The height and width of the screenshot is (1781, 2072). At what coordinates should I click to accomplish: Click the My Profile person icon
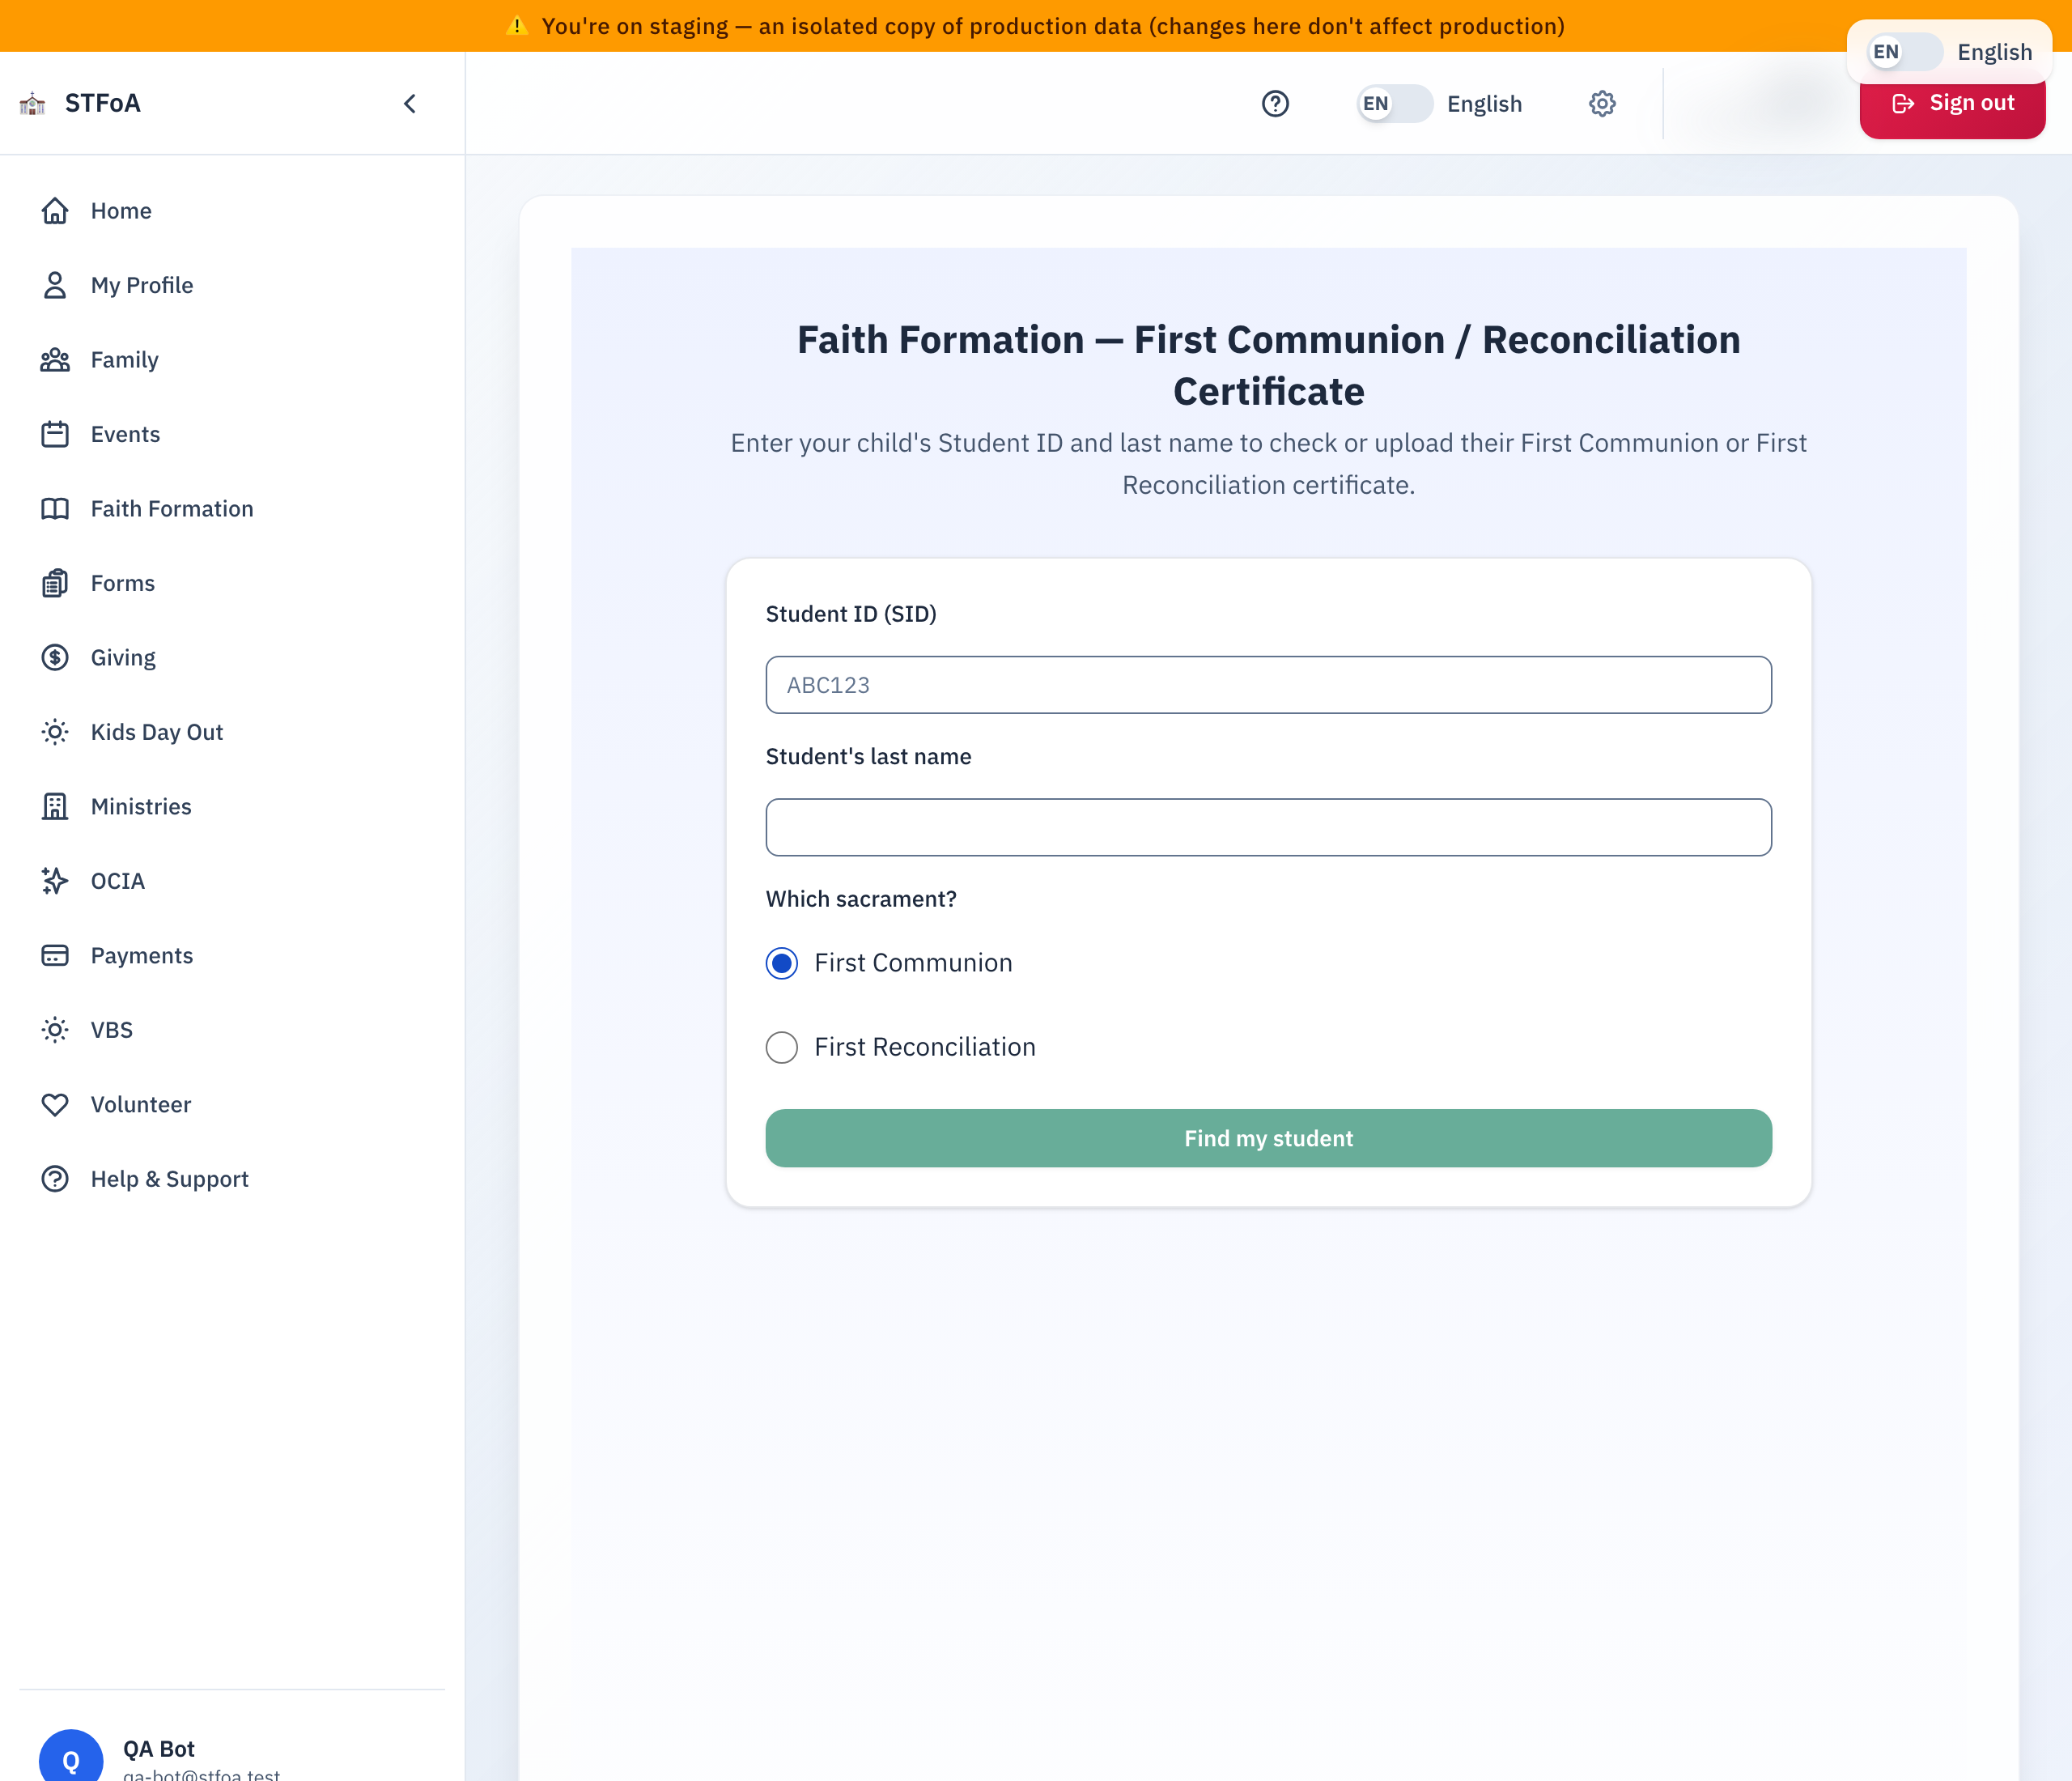coord(55,285)
